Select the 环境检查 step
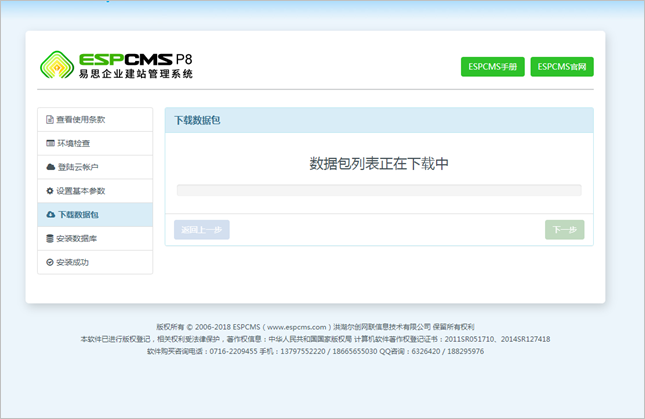The width and height of the screenshot is (645, 419). pyautogui.click(x=95, y=144)
